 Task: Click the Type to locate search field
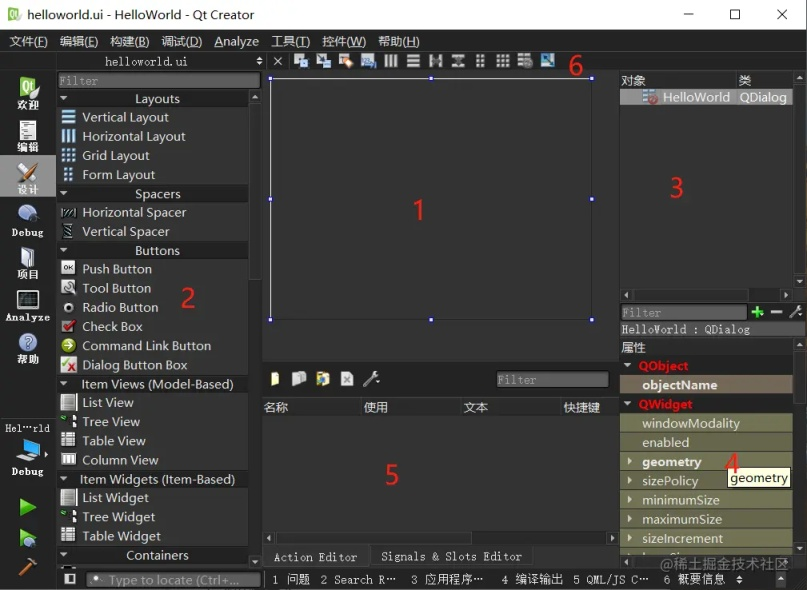click(x=173, y=580)
